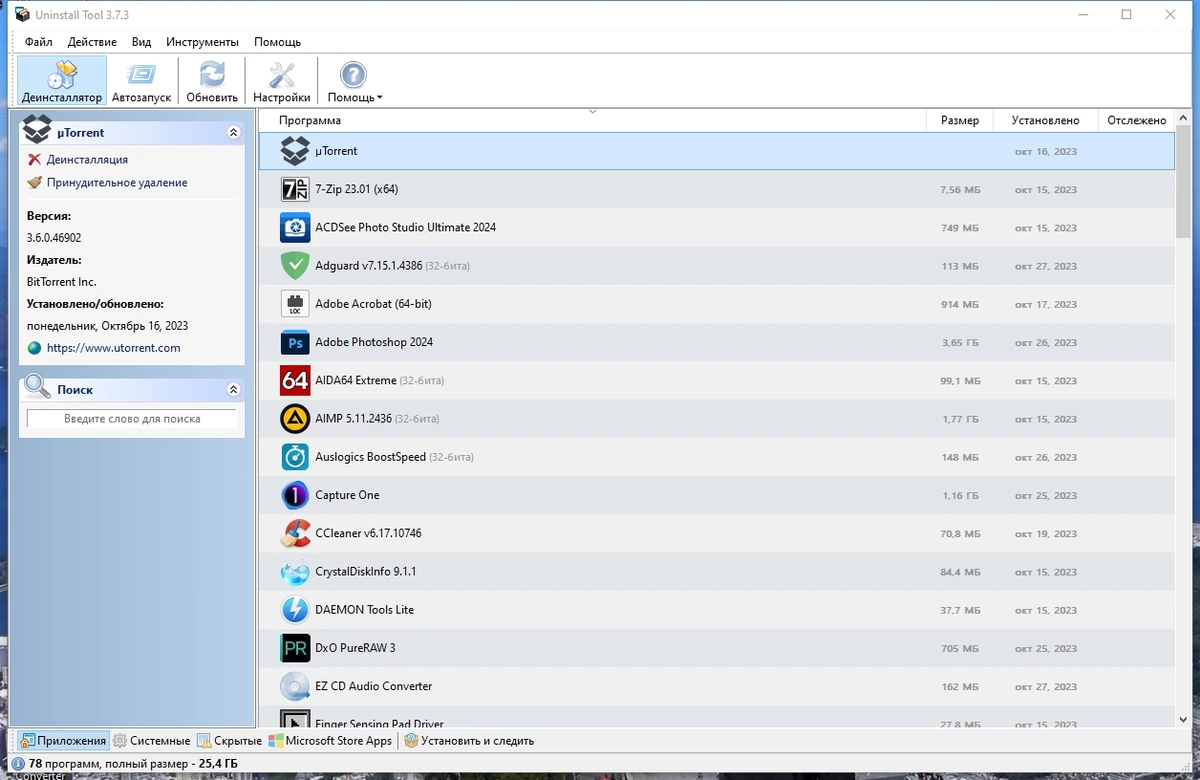Open the Вид menu
Image resolution: width=1200 pixels, height=780 pixels.
pos(141,42)
